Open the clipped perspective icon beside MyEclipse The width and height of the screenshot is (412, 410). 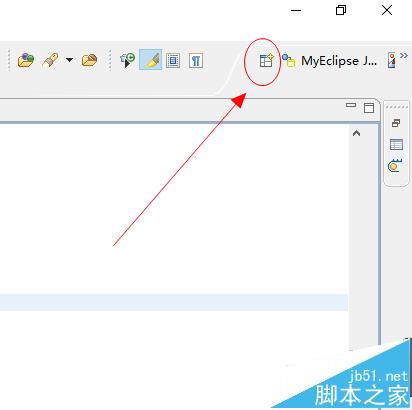pyautogui.click(x=392, y=61)
